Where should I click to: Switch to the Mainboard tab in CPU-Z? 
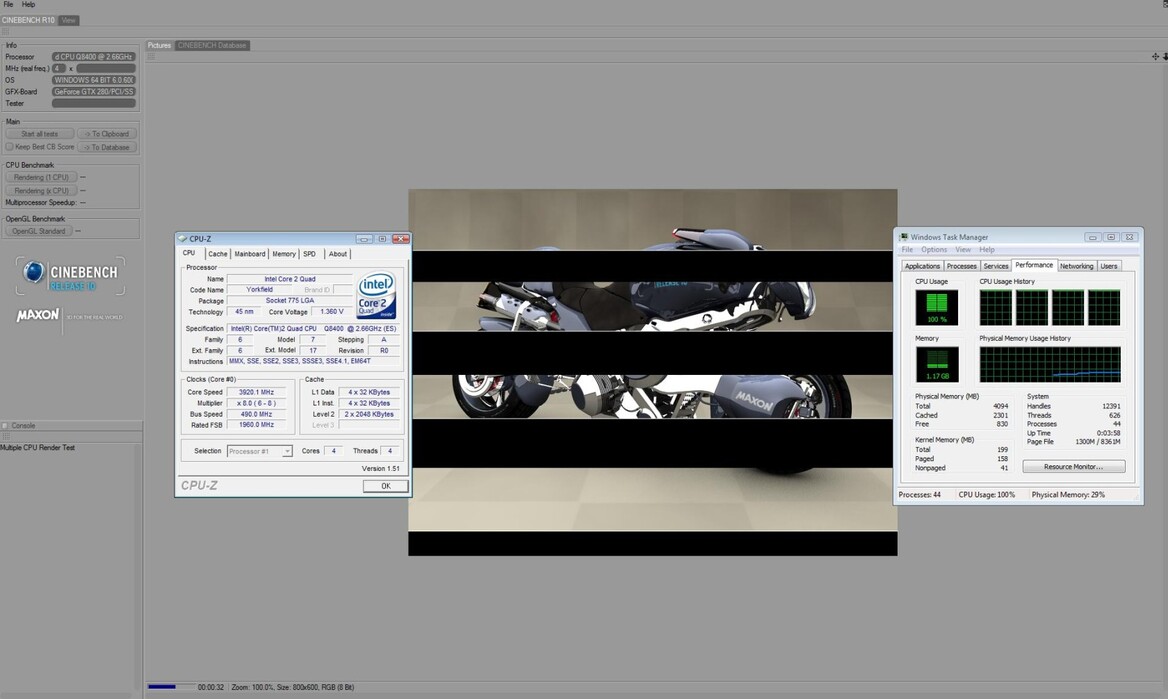coord(250,254)
